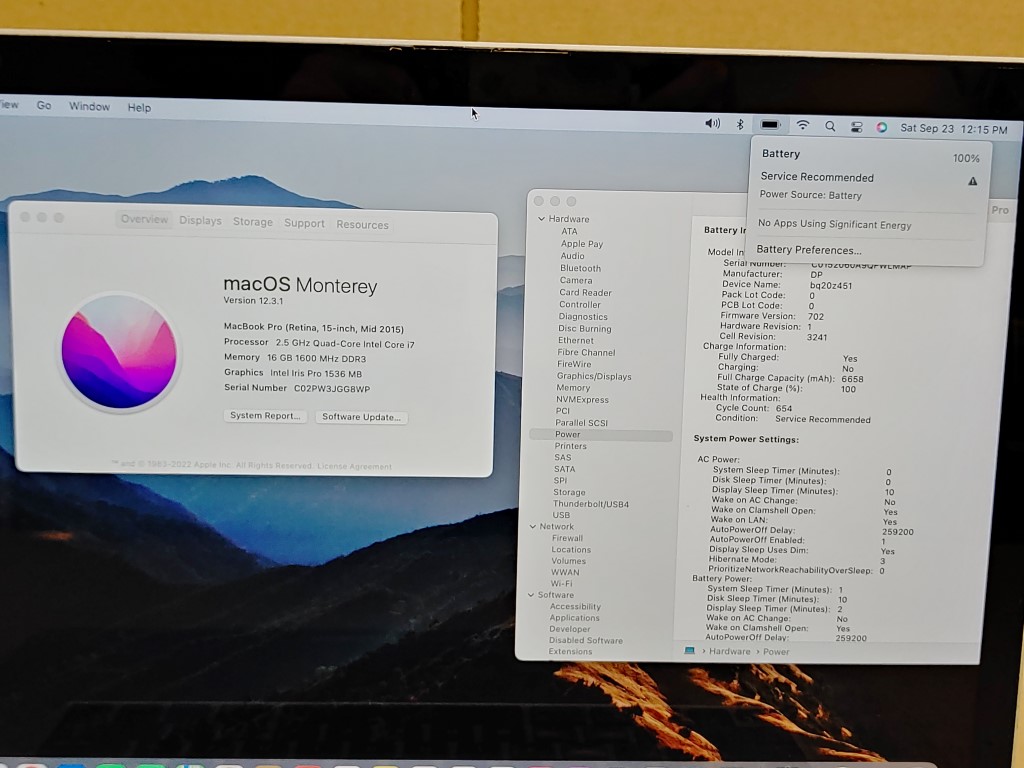Select Fibre Channel in sidebar
The height and width of the screenshot is (768, 1024).
click(x=586, y=352)
